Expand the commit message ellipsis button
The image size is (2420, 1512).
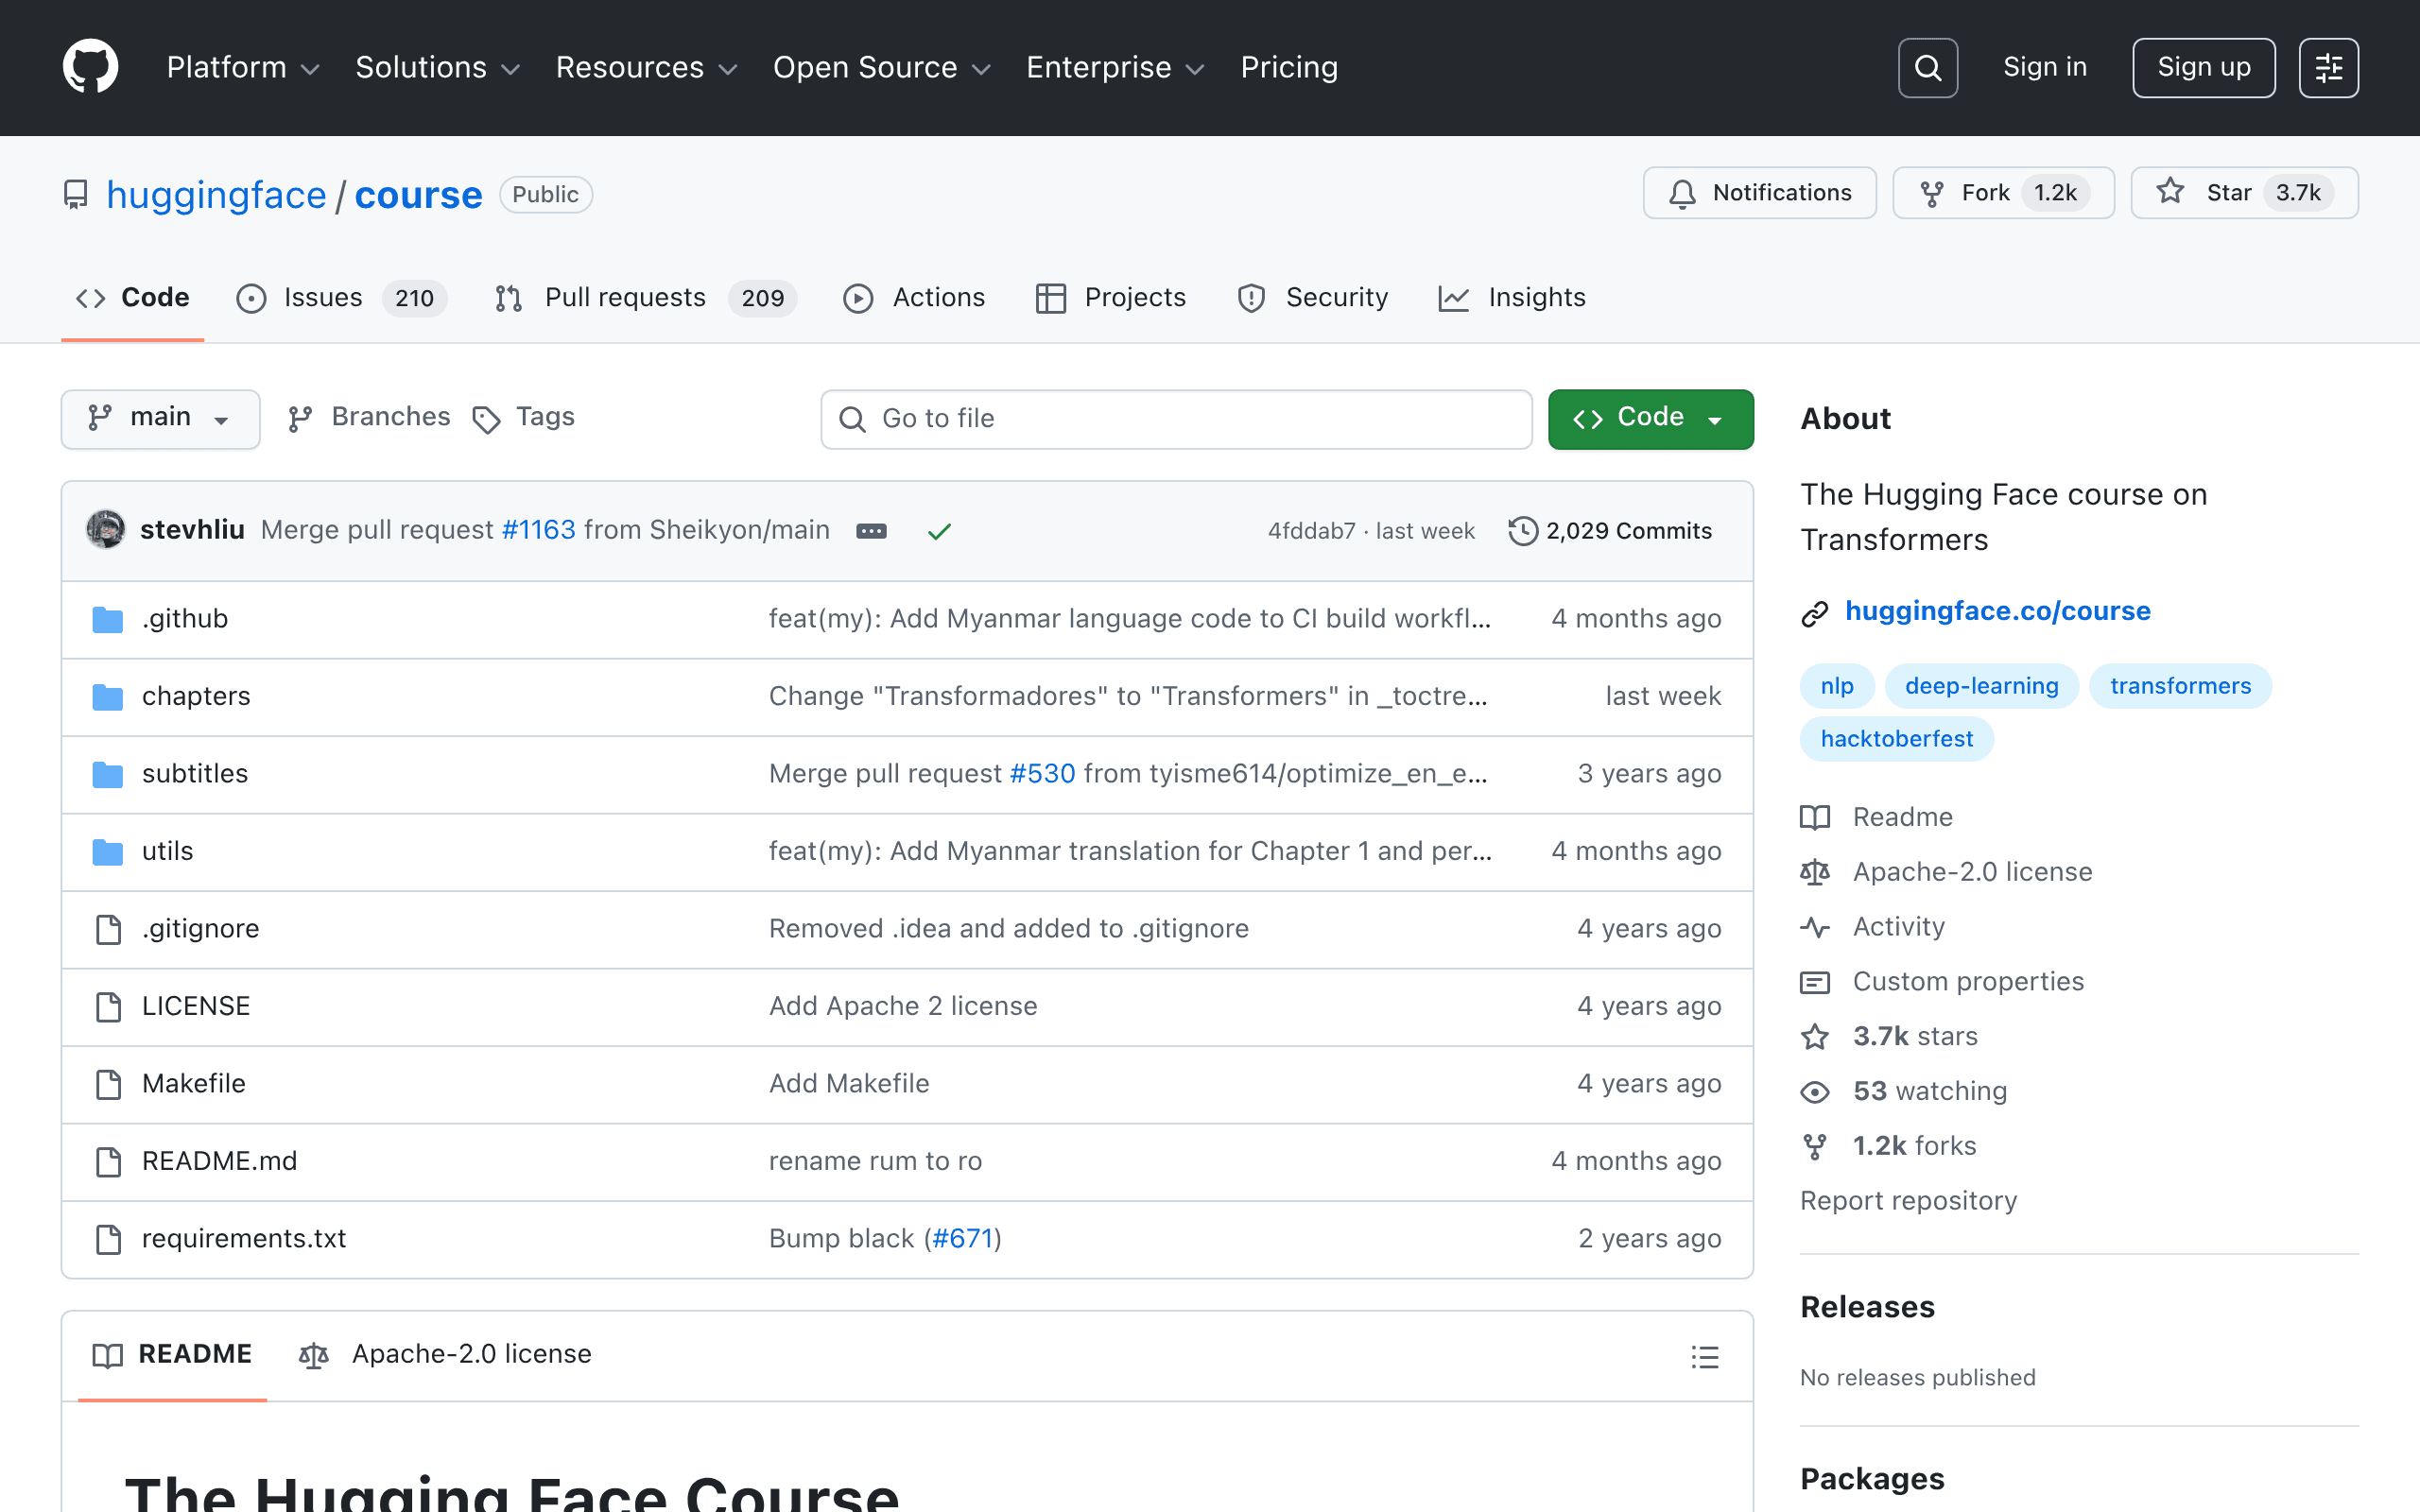[871, 531]
